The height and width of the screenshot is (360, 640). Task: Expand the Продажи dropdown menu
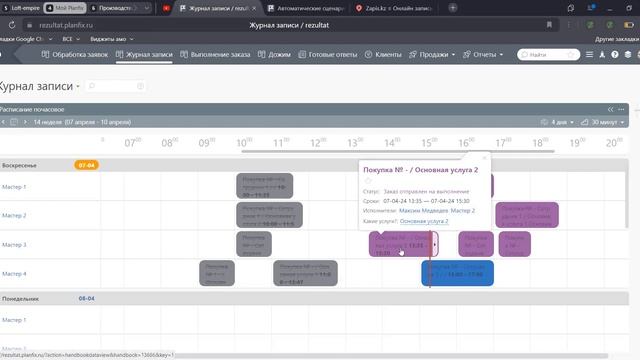tap(432, 54)
